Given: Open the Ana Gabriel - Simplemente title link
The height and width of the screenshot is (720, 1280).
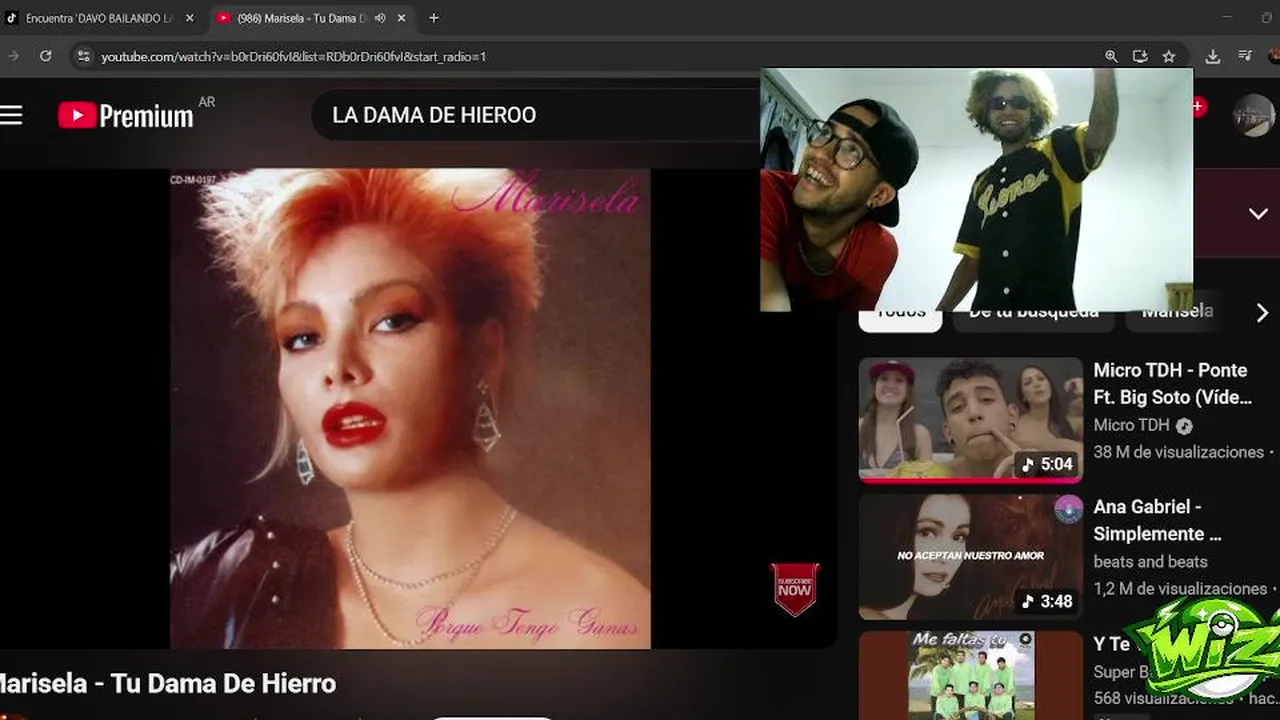Looking at the screenshot, I should pos(1158,520).
